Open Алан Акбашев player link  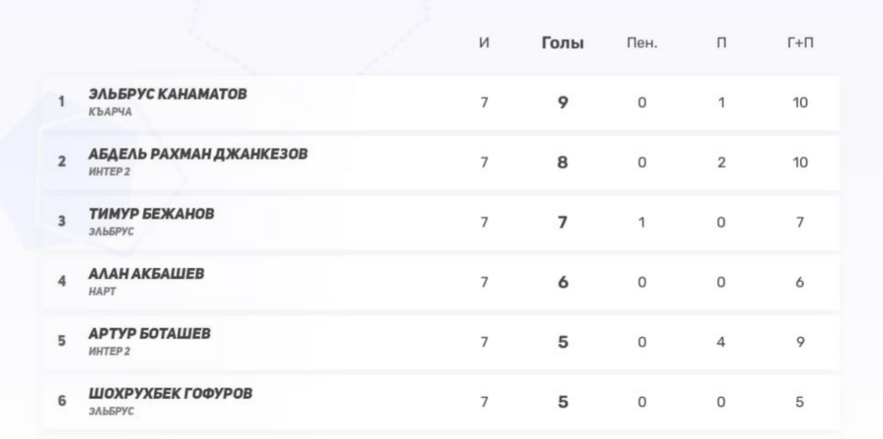pyautogui.click(x=146, y=273)
